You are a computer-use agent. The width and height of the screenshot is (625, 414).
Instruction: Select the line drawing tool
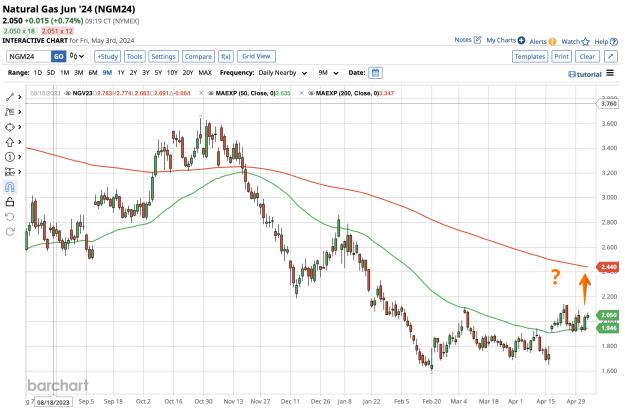point(10,97)
